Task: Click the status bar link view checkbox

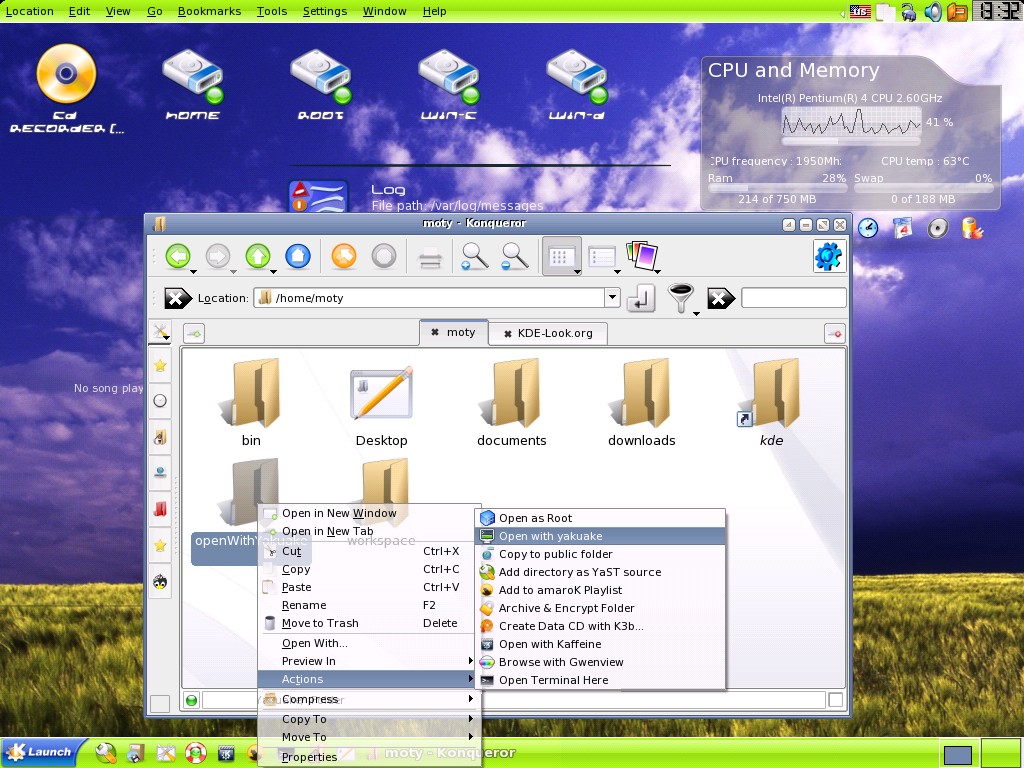Action: pos(835,700)
